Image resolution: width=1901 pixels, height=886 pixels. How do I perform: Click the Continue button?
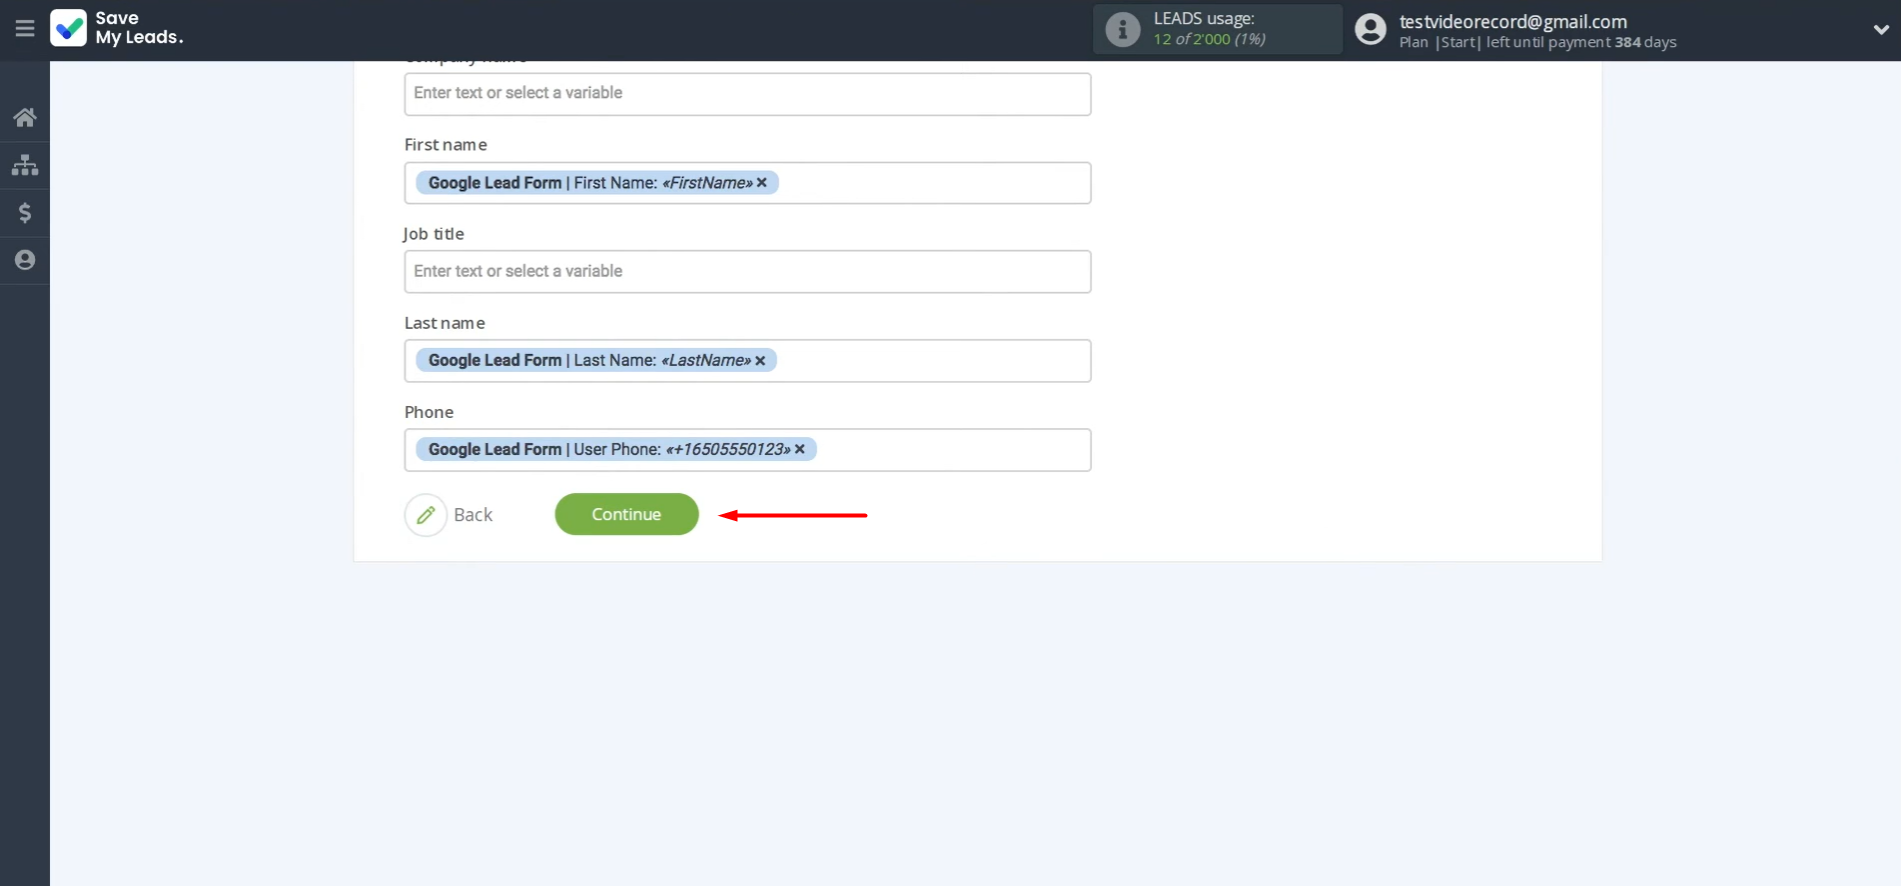[x=626, y=514]
